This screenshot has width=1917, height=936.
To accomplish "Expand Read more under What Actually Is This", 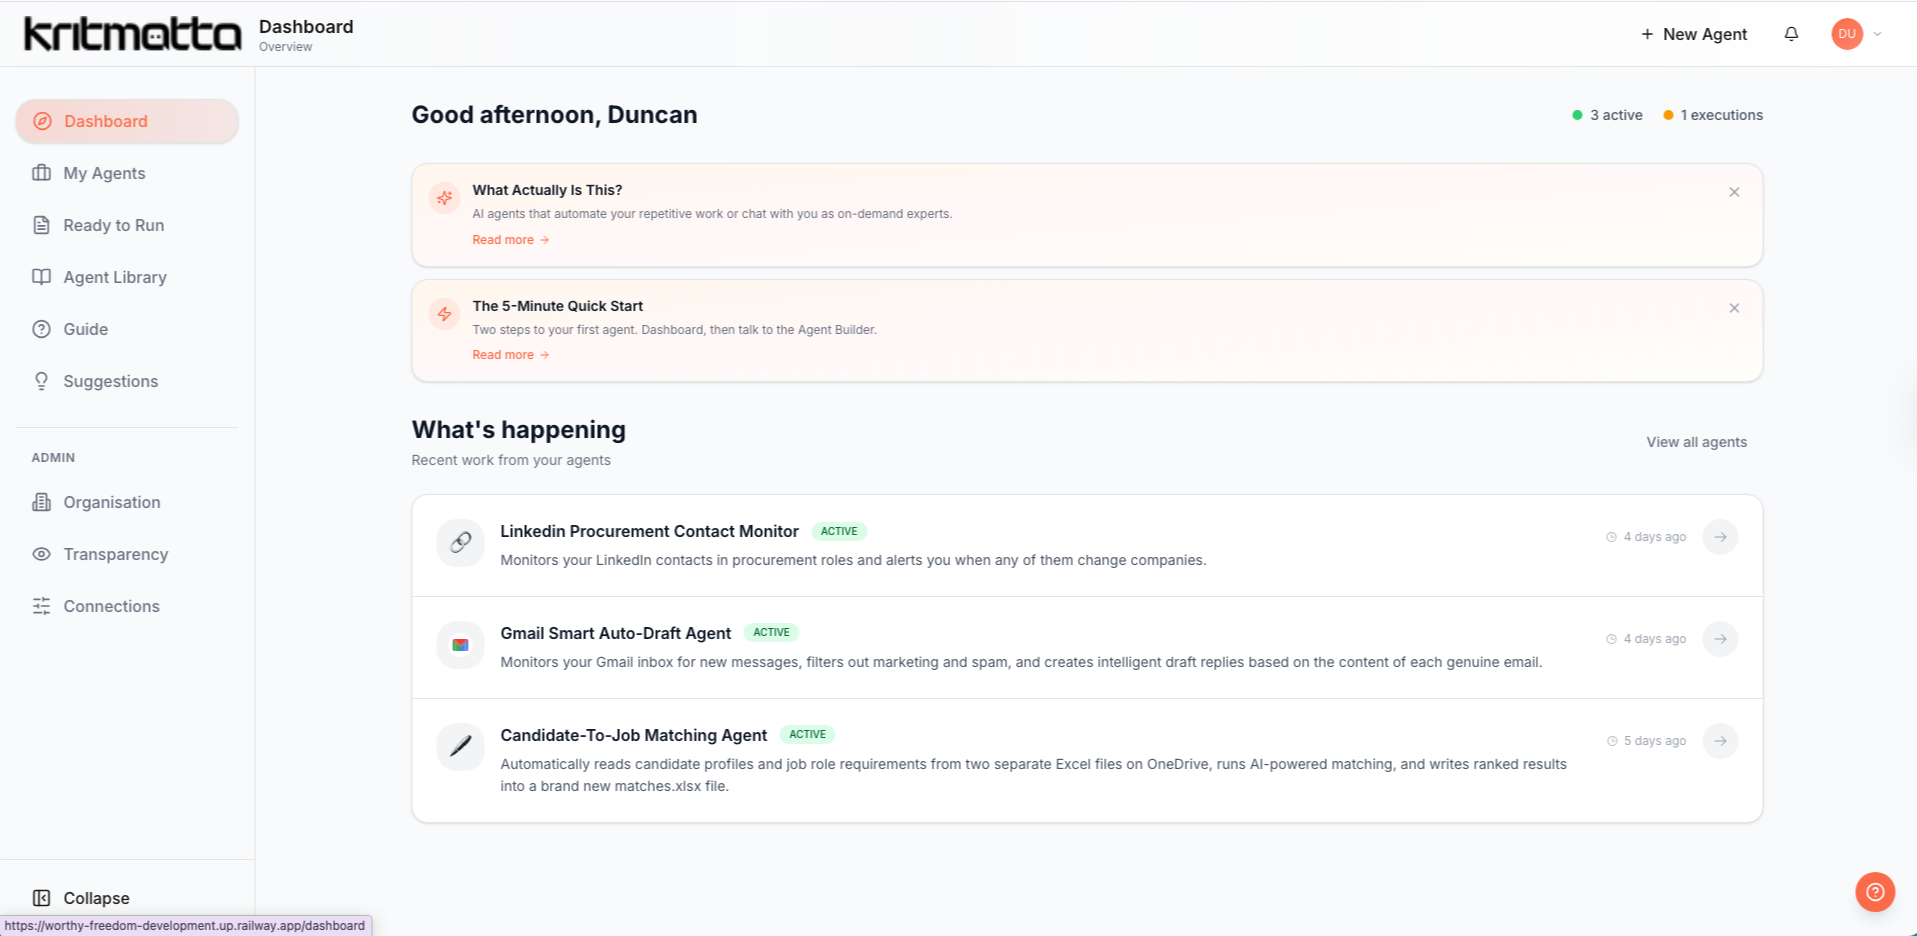I will 510,240.
